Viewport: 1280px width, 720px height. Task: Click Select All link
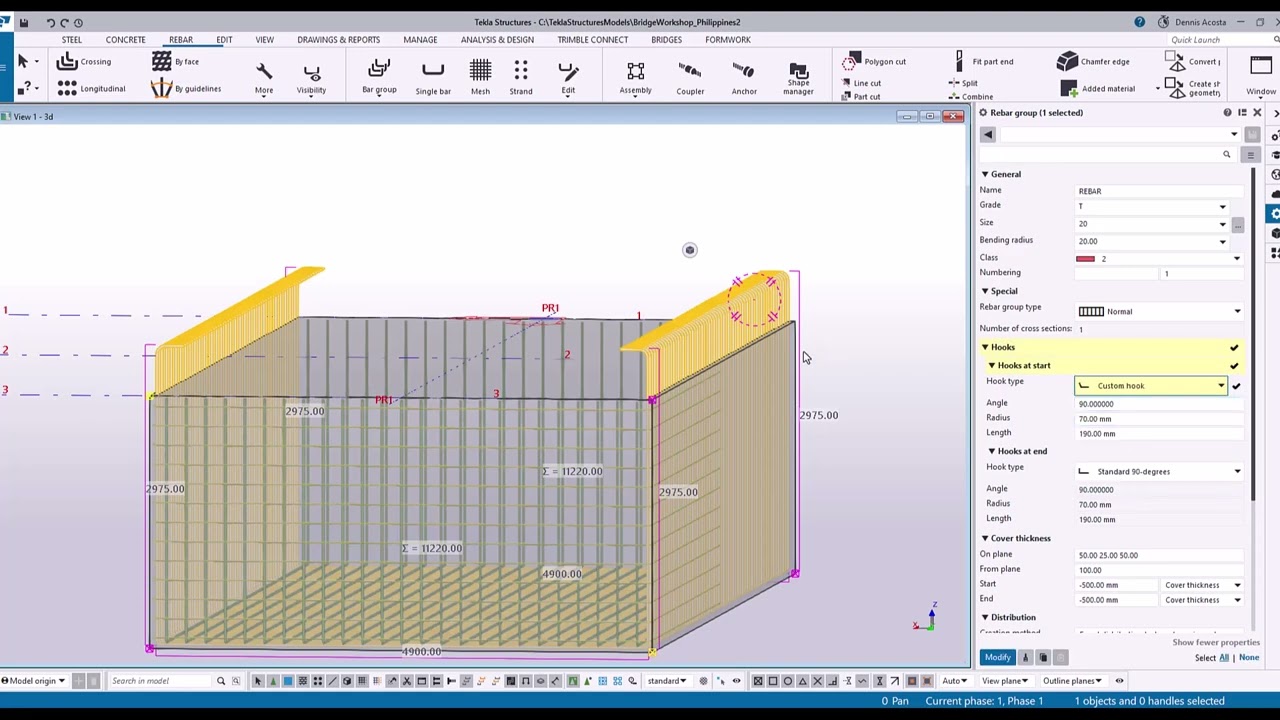(x=1224, y=658)
